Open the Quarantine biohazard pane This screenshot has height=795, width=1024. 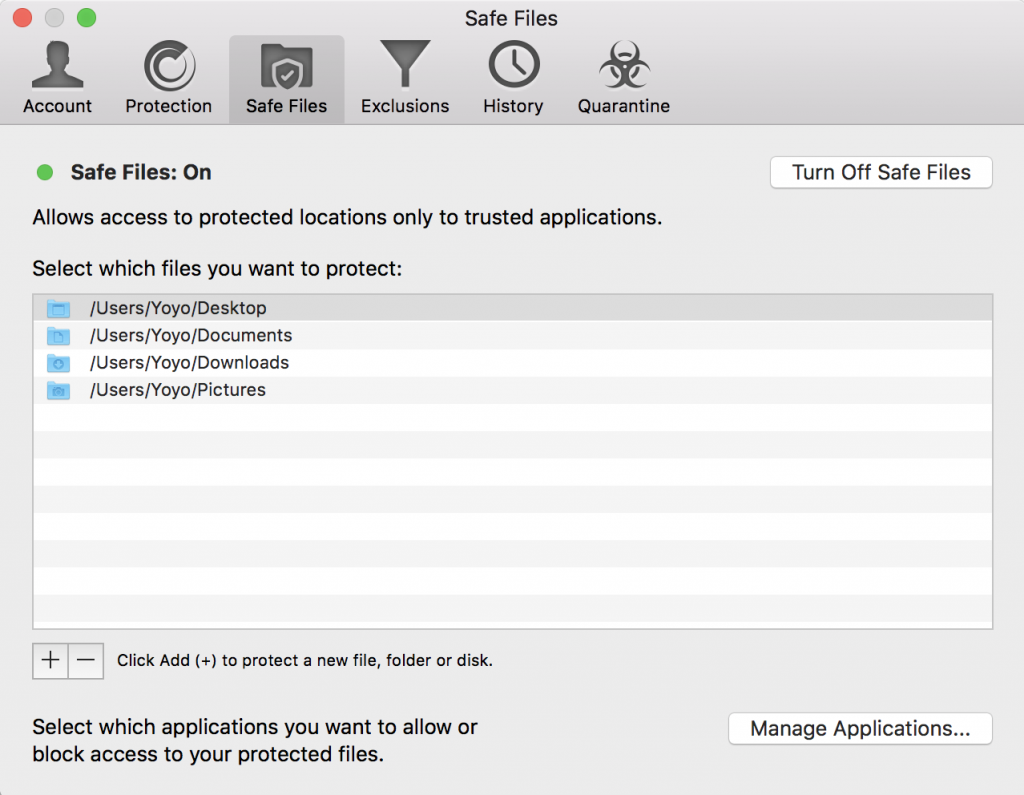[624, 78]
